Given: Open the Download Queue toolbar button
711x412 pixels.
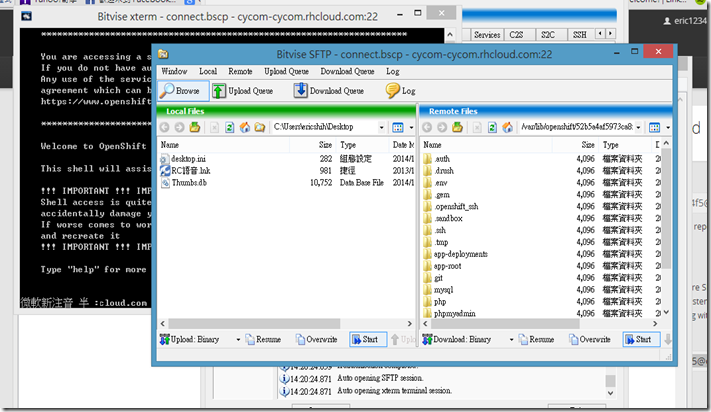Looking at the screenshot, I should click(329, 91).
